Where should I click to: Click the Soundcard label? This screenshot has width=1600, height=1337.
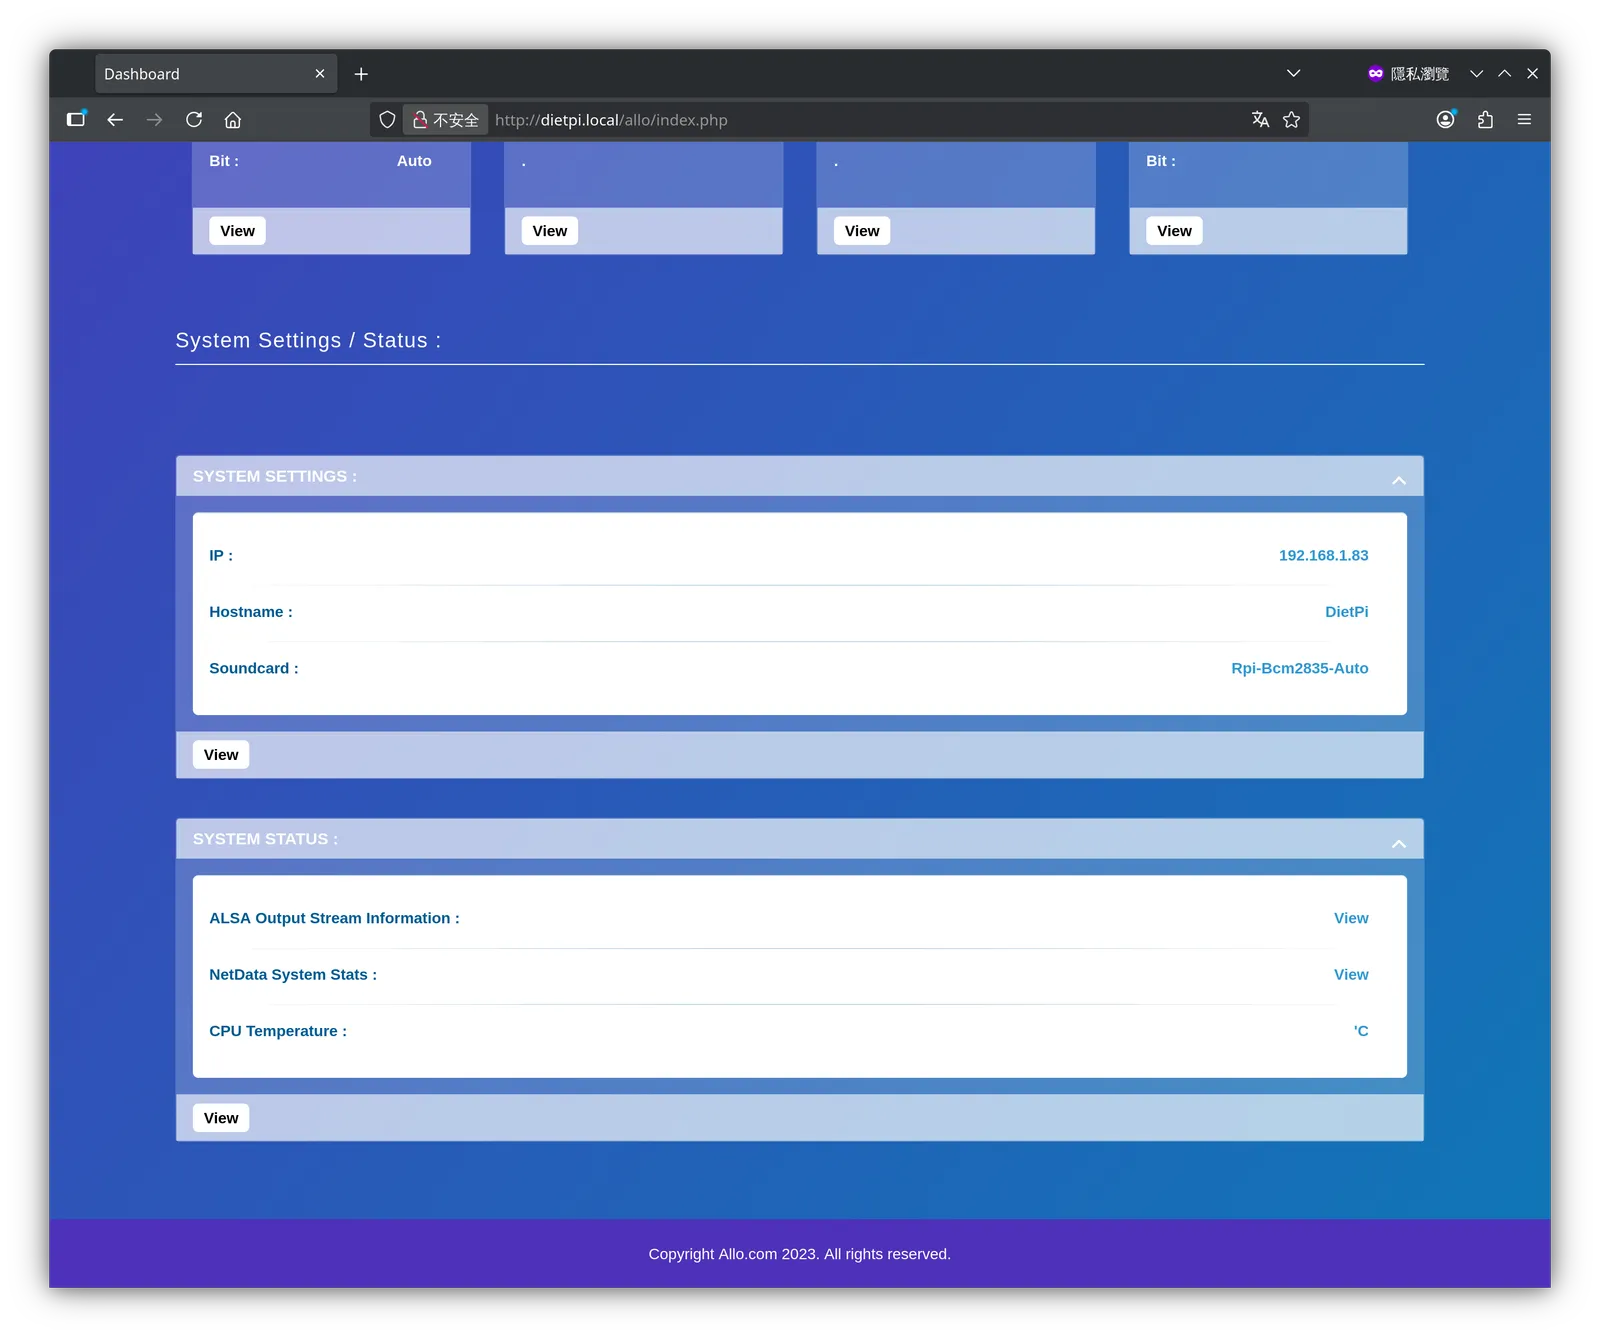(254, 668)
